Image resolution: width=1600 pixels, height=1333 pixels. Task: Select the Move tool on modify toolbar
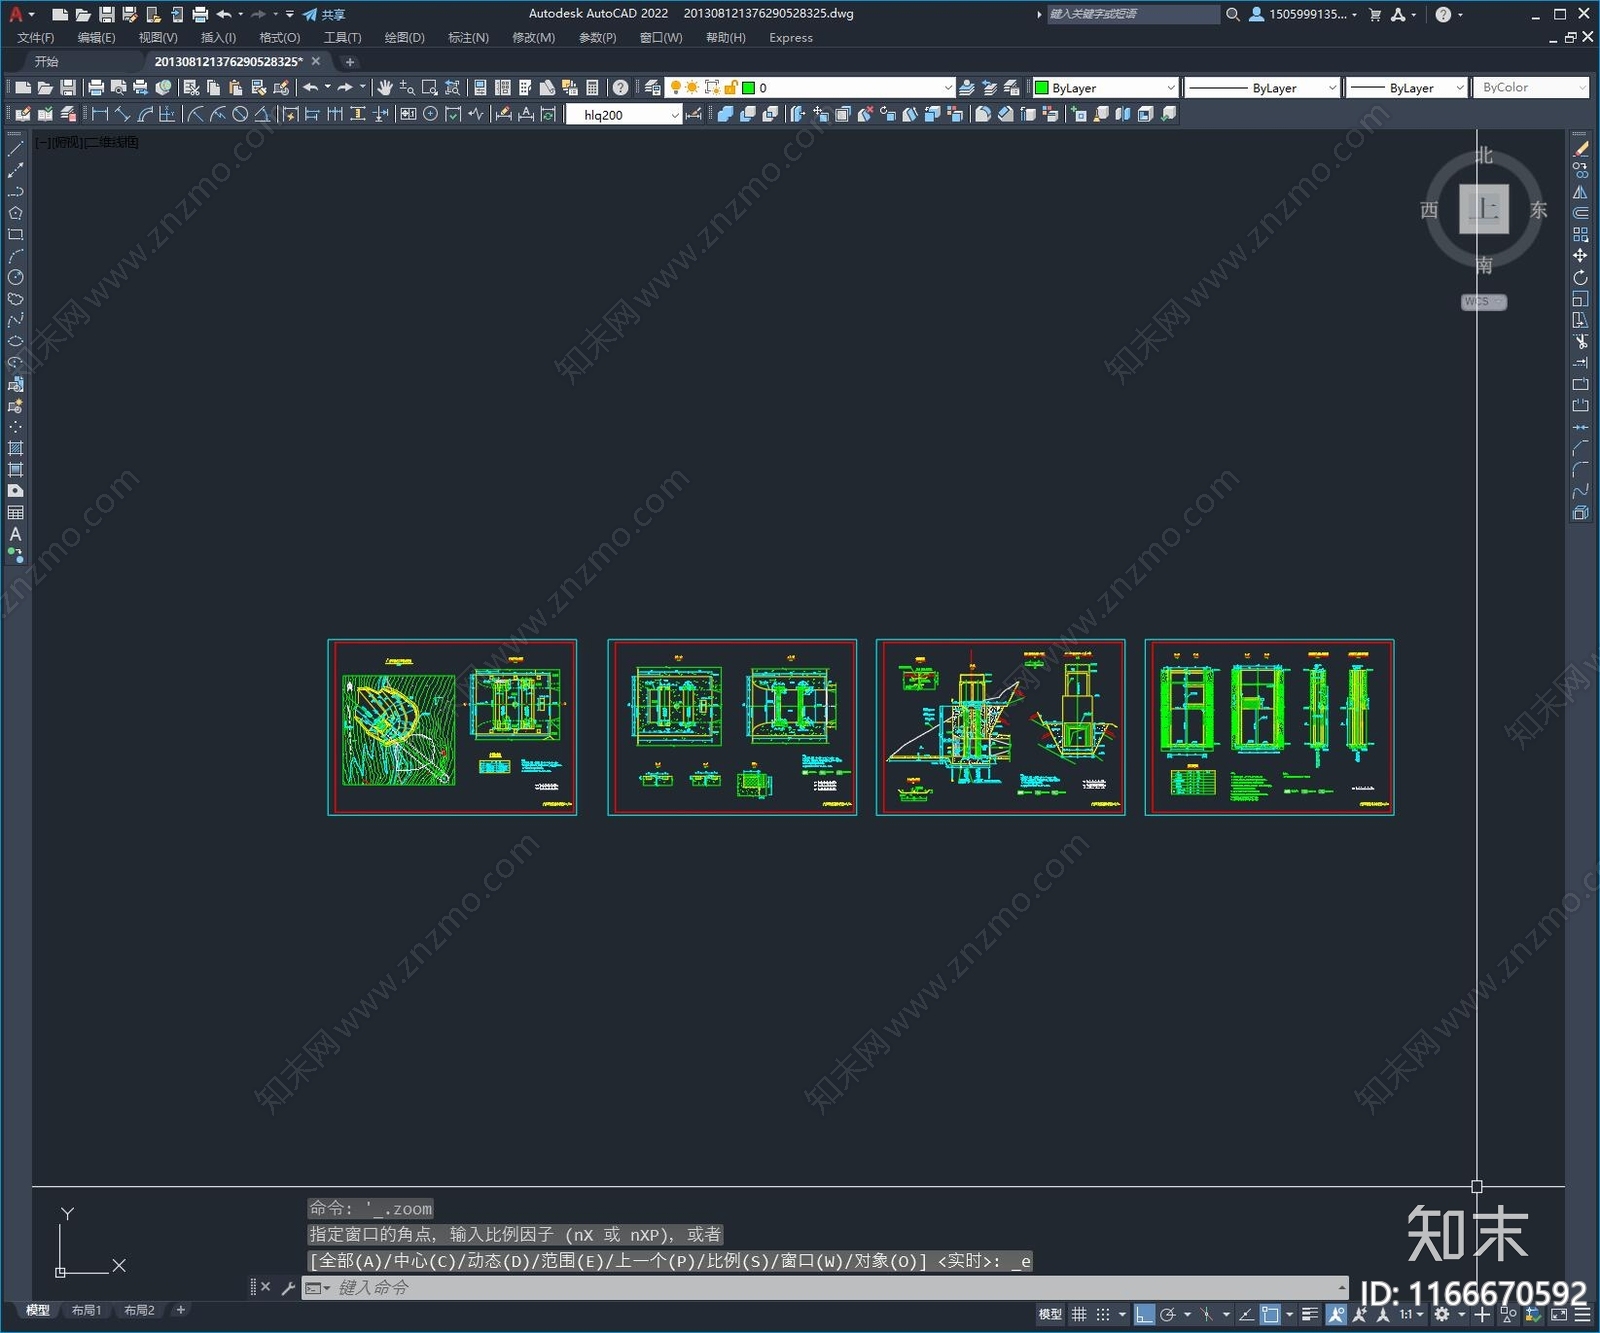pyautogui.click(x=1580, y=256)
